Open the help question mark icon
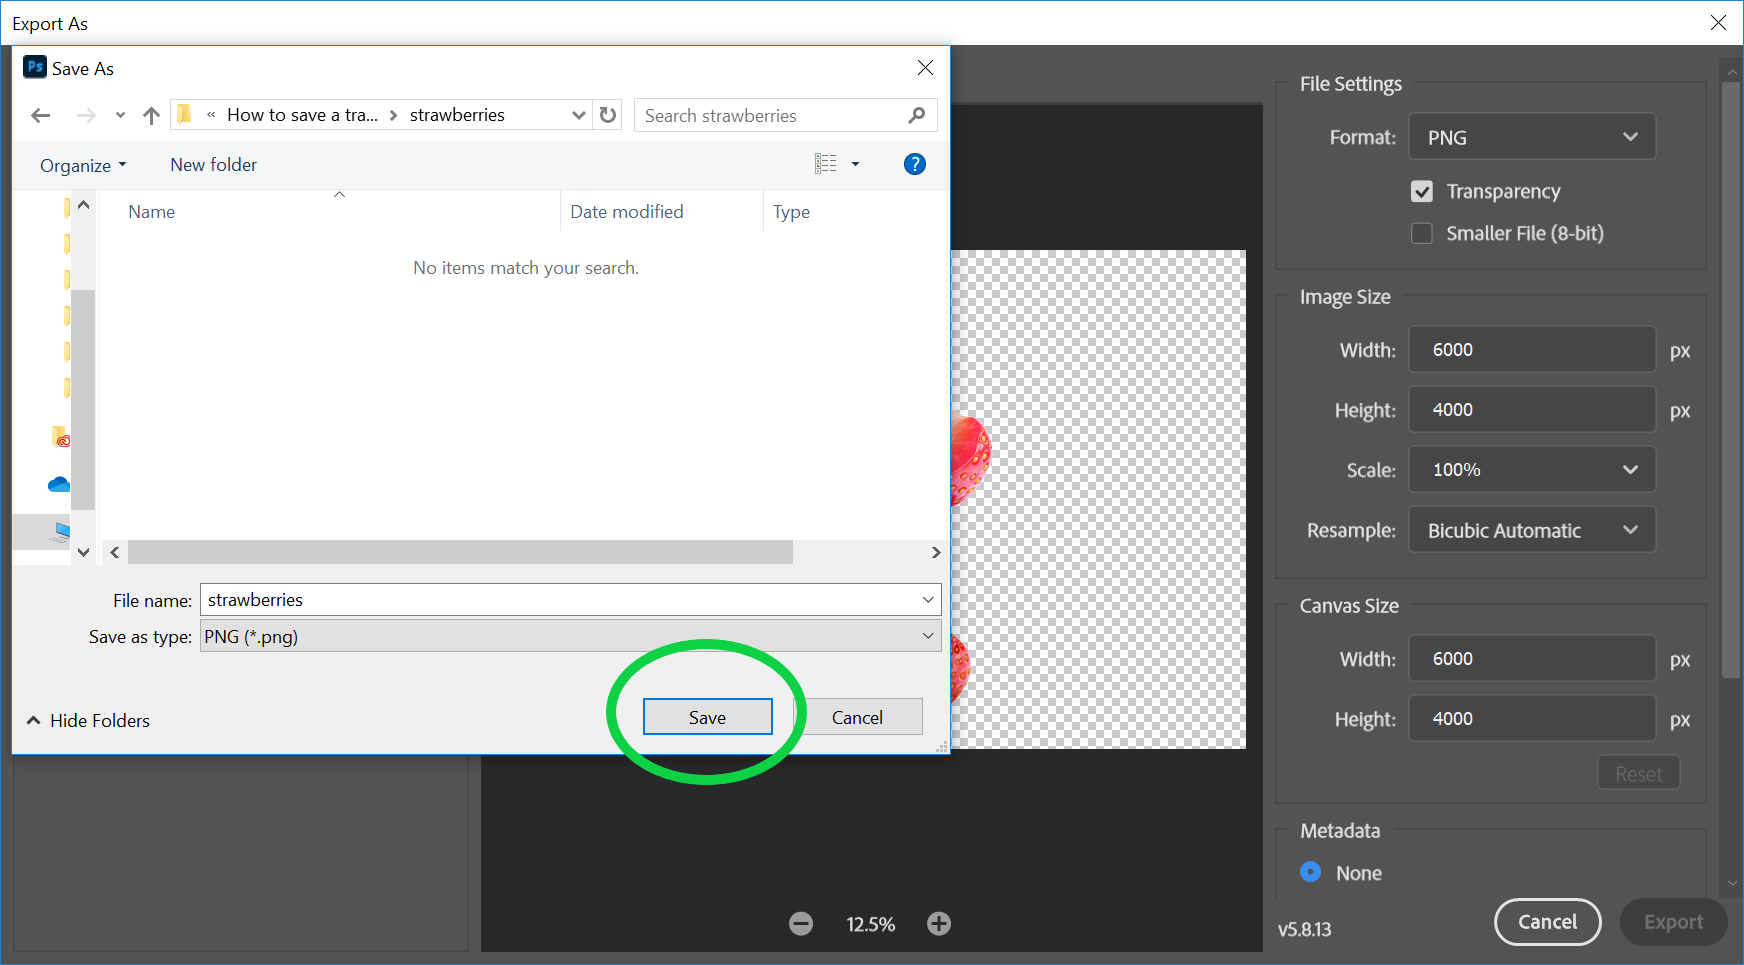The image size is (1744, 965). 914,164
